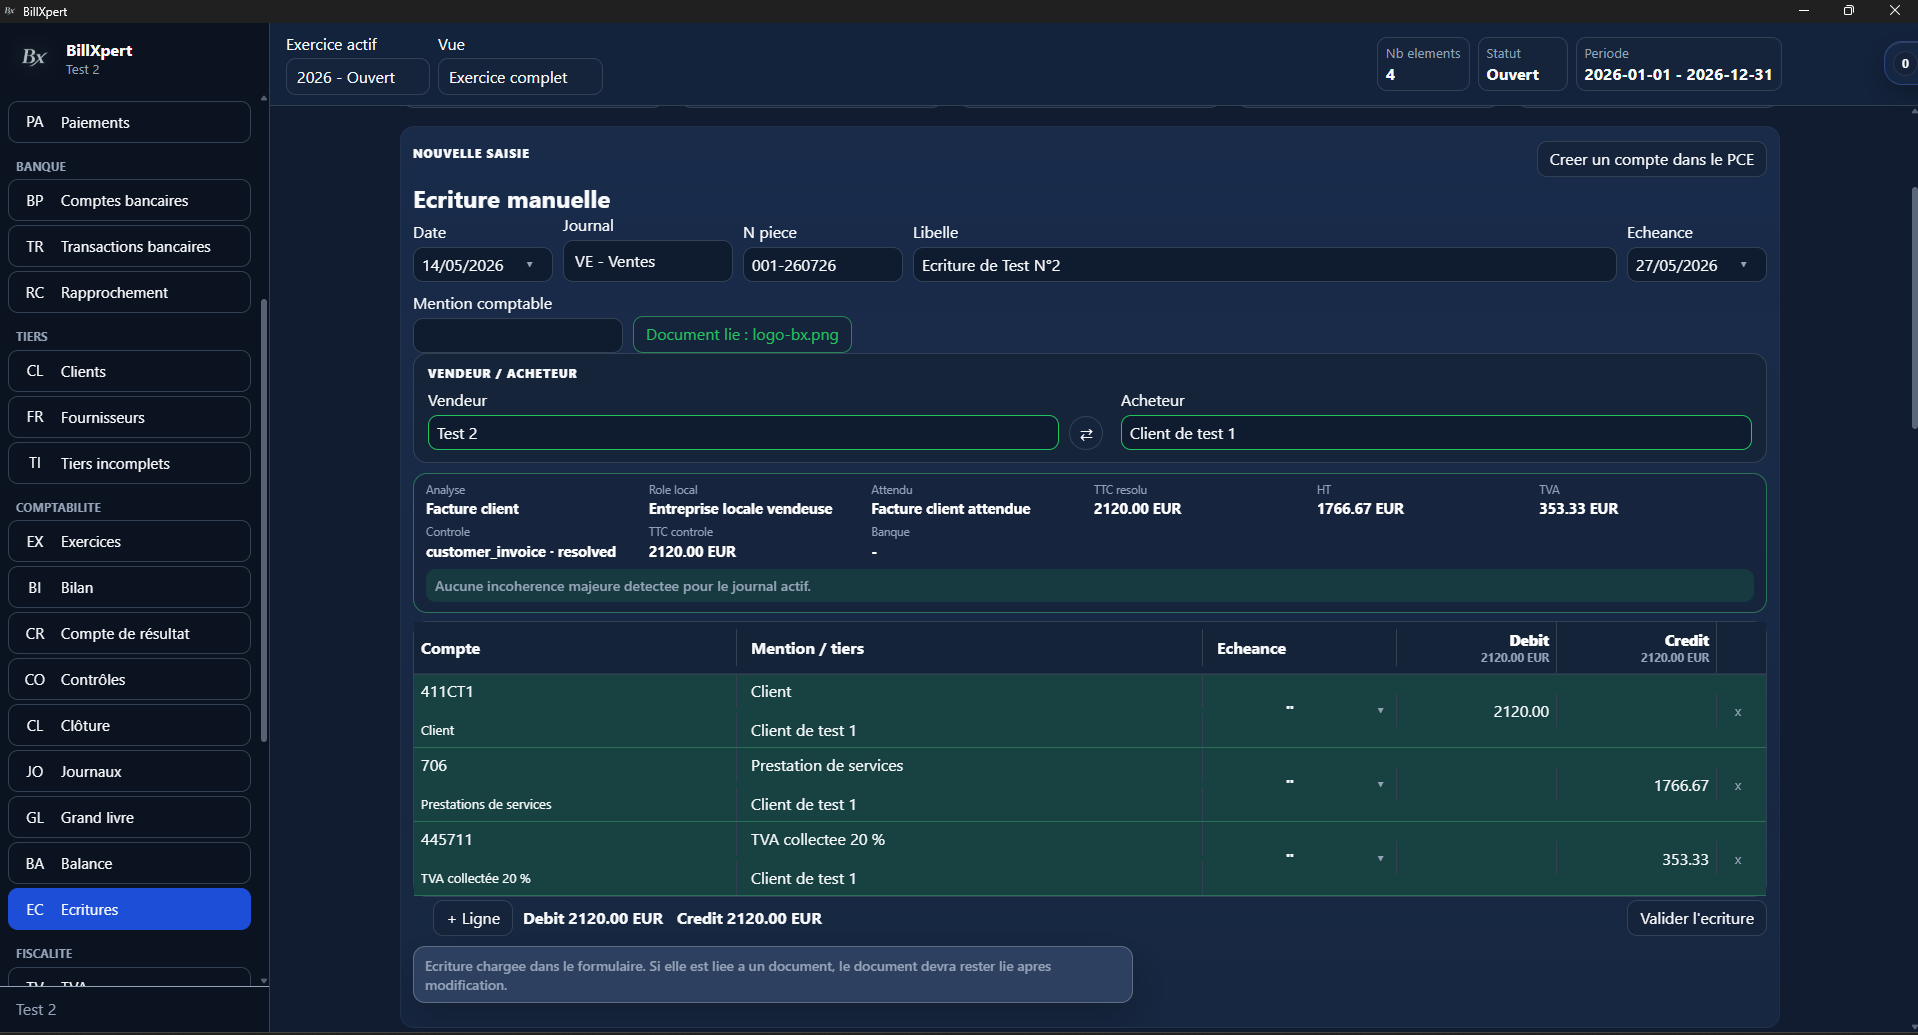Viewport: 1918px width, 1035px height.
Task: Minimize the BillXpert window
Action: [x=1804, y=11]
